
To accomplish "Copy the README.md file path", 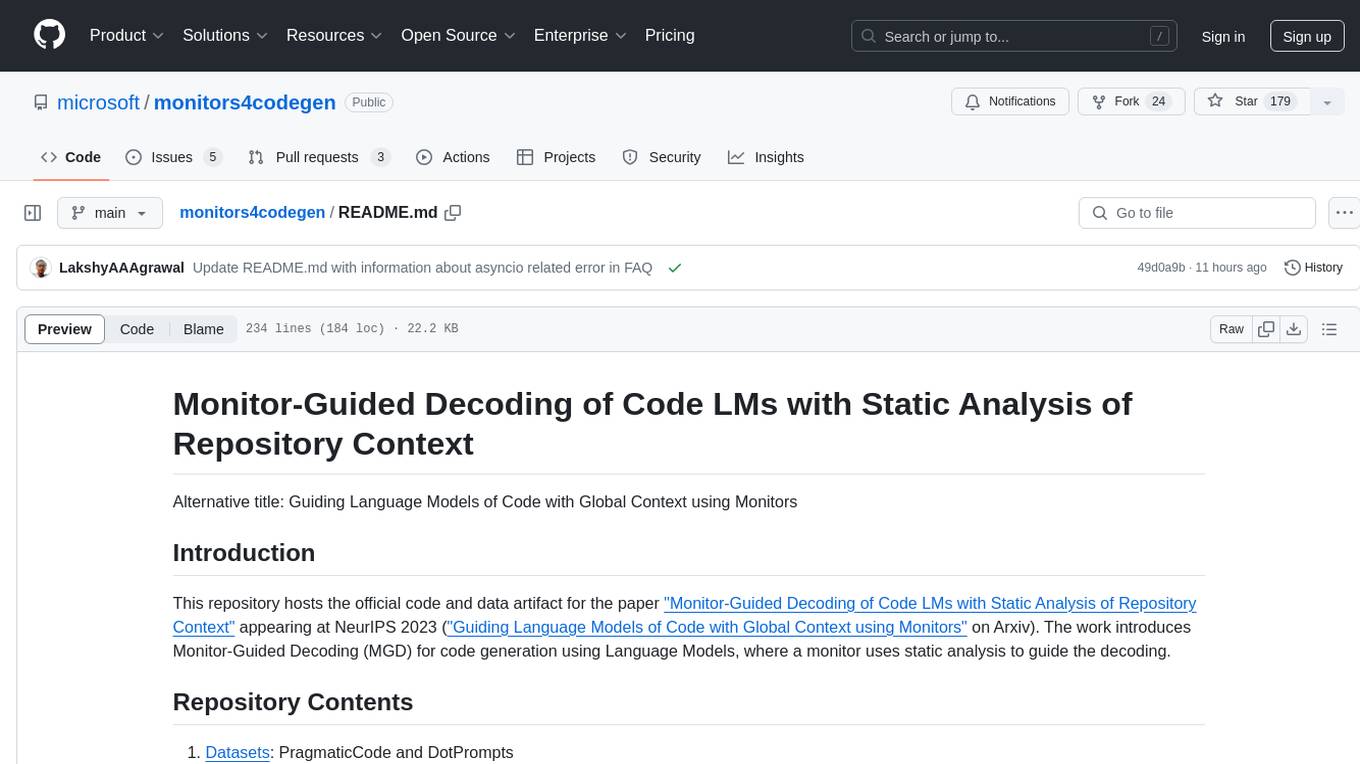I will 453,213.
